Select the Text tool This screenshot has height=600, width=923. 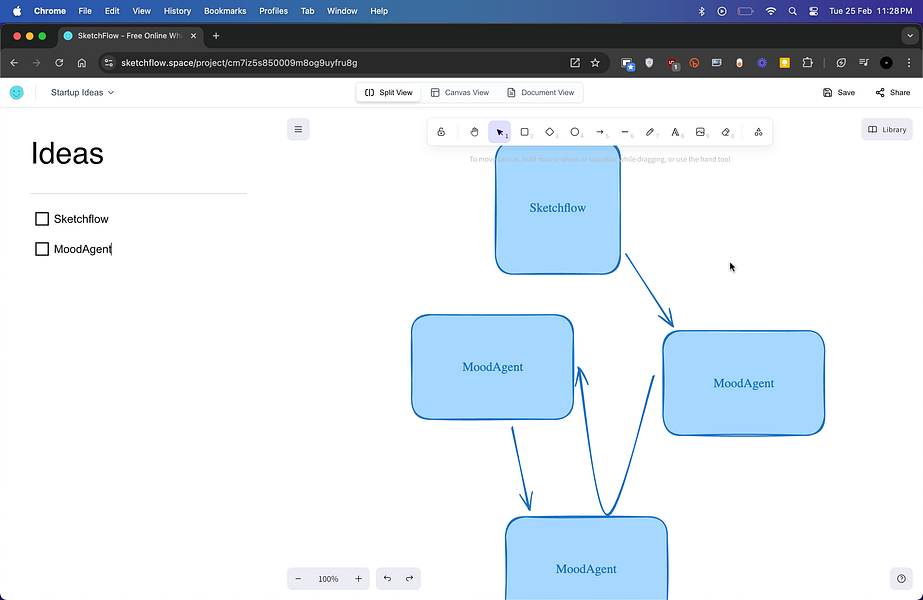(x=675, y=132)
